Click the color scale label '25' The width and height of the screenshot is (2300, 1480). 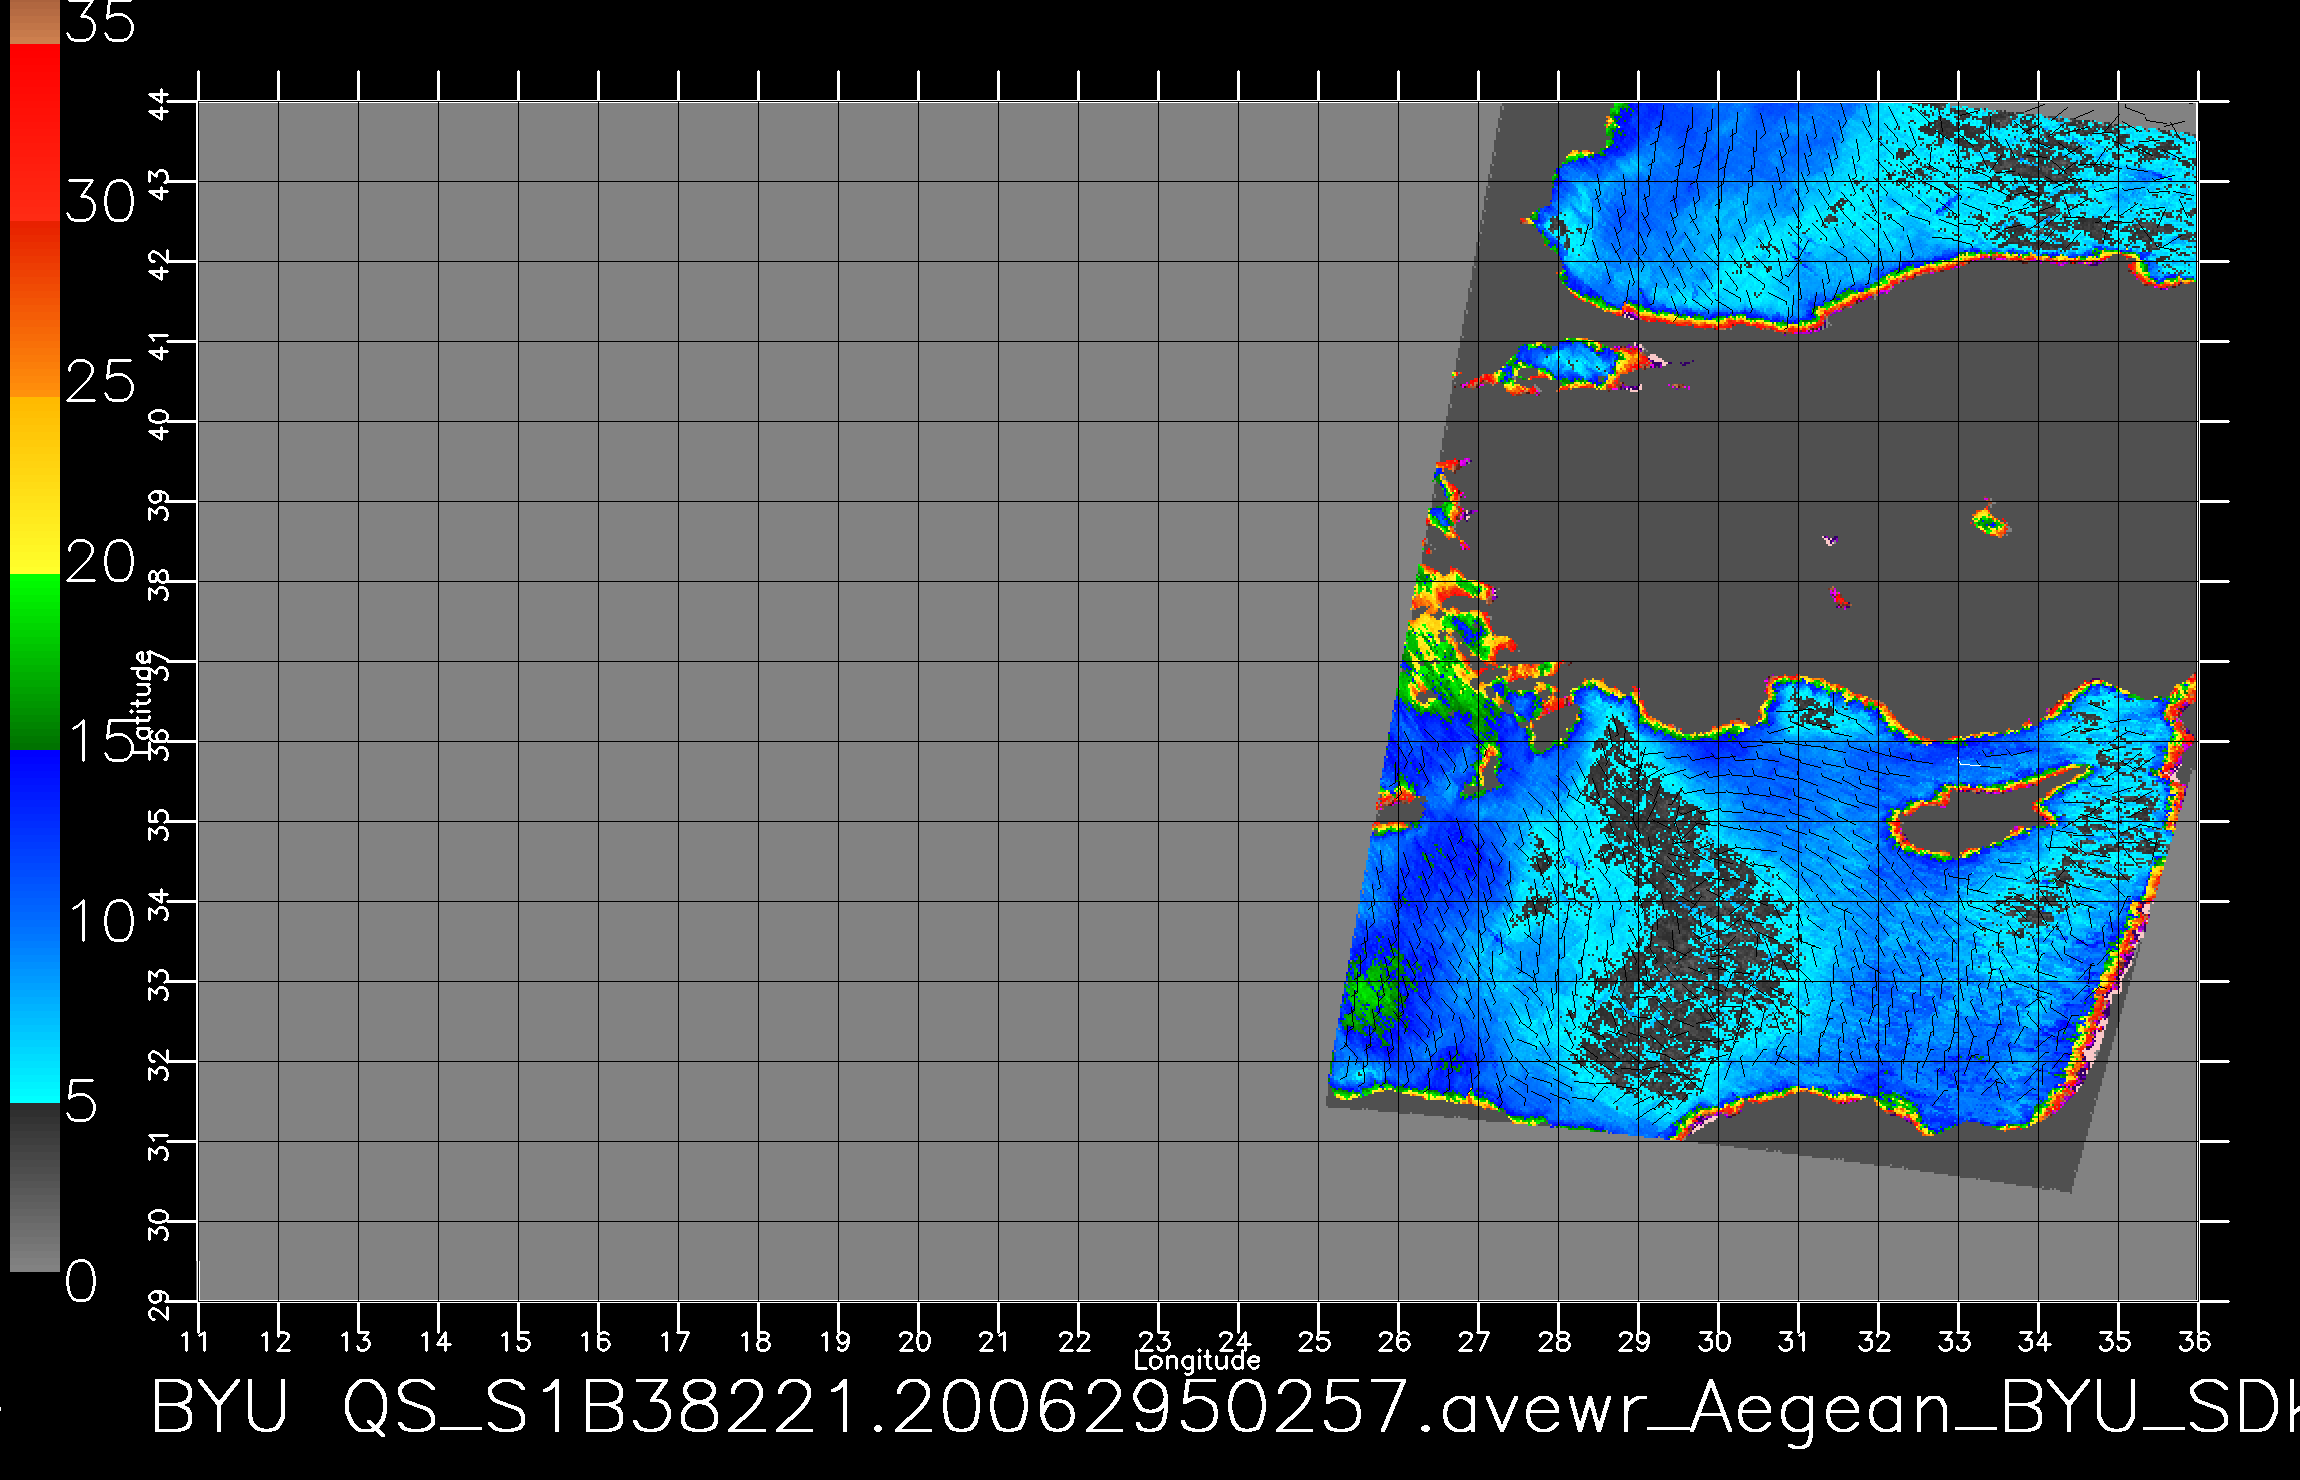point(100,382)
